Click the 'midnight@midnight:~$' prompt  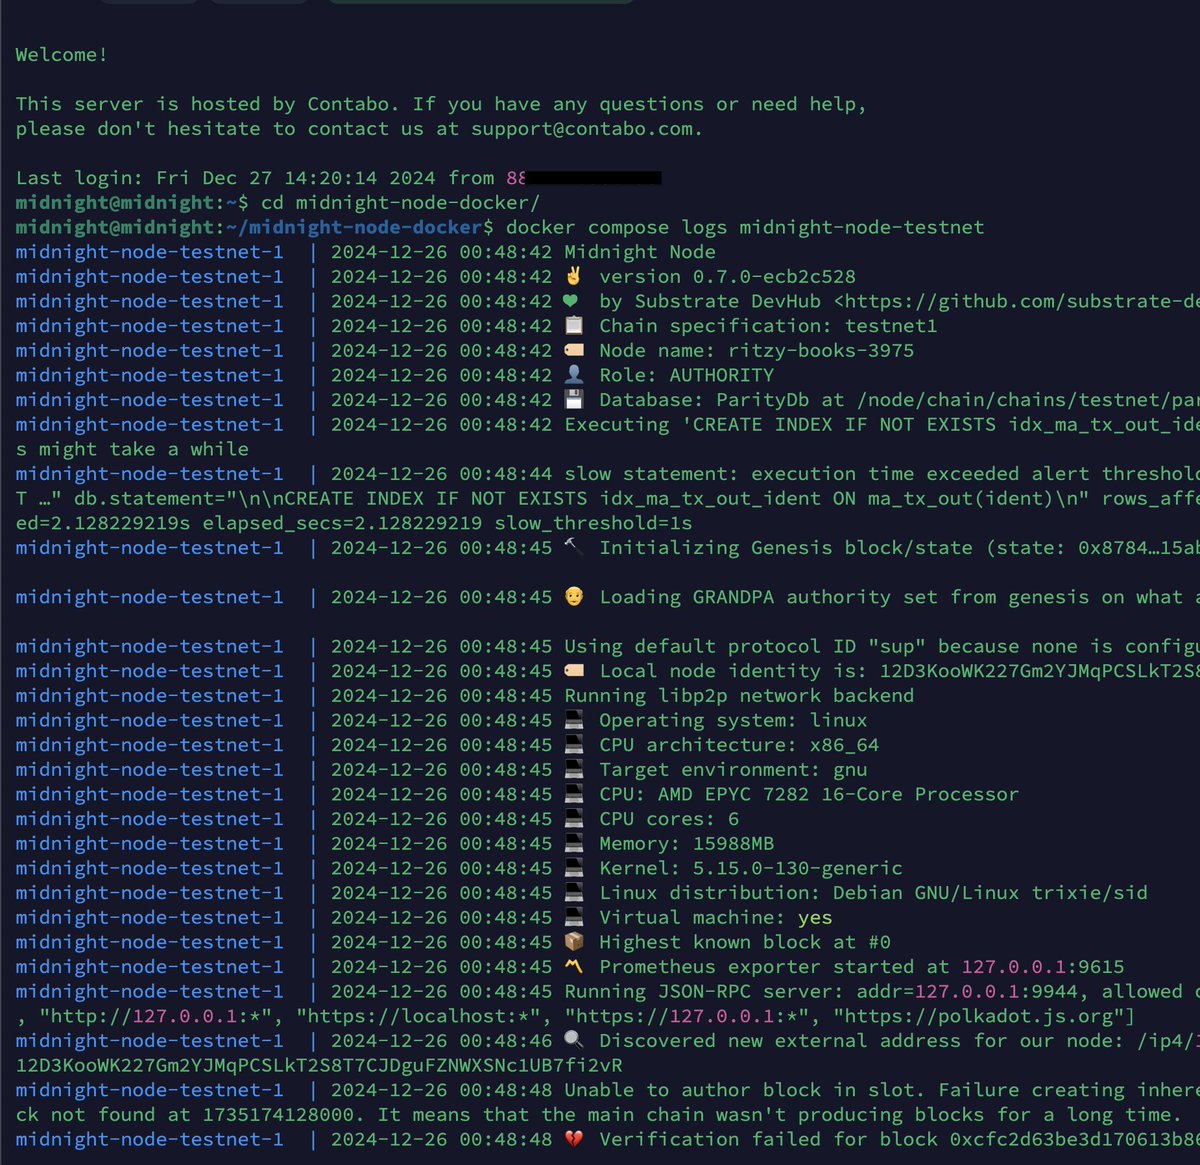point(132,203)
